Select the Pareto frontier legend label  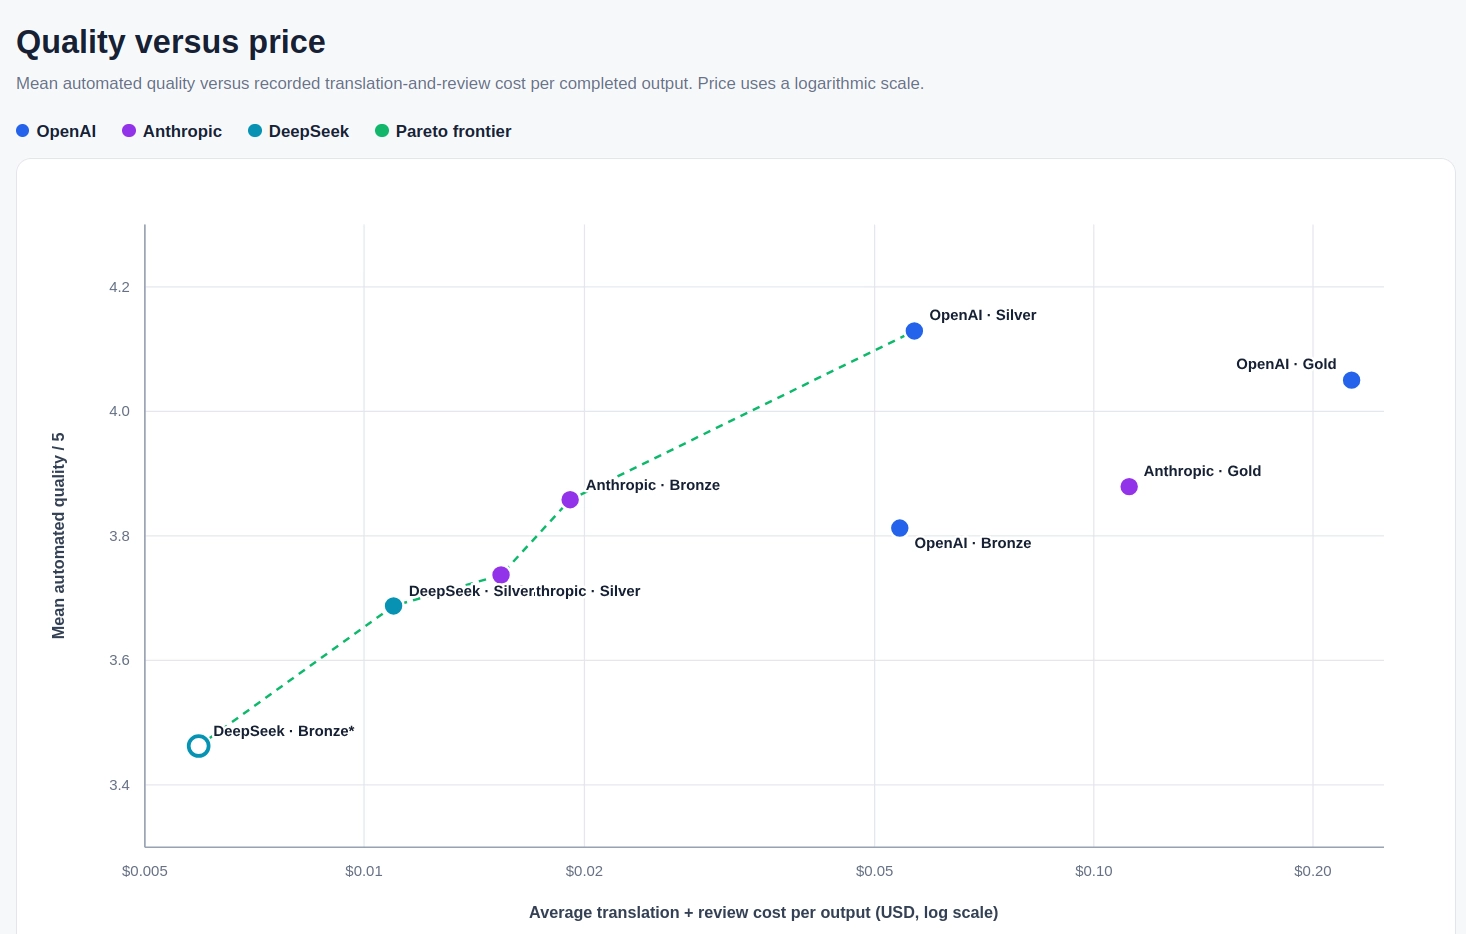point(453,132)
